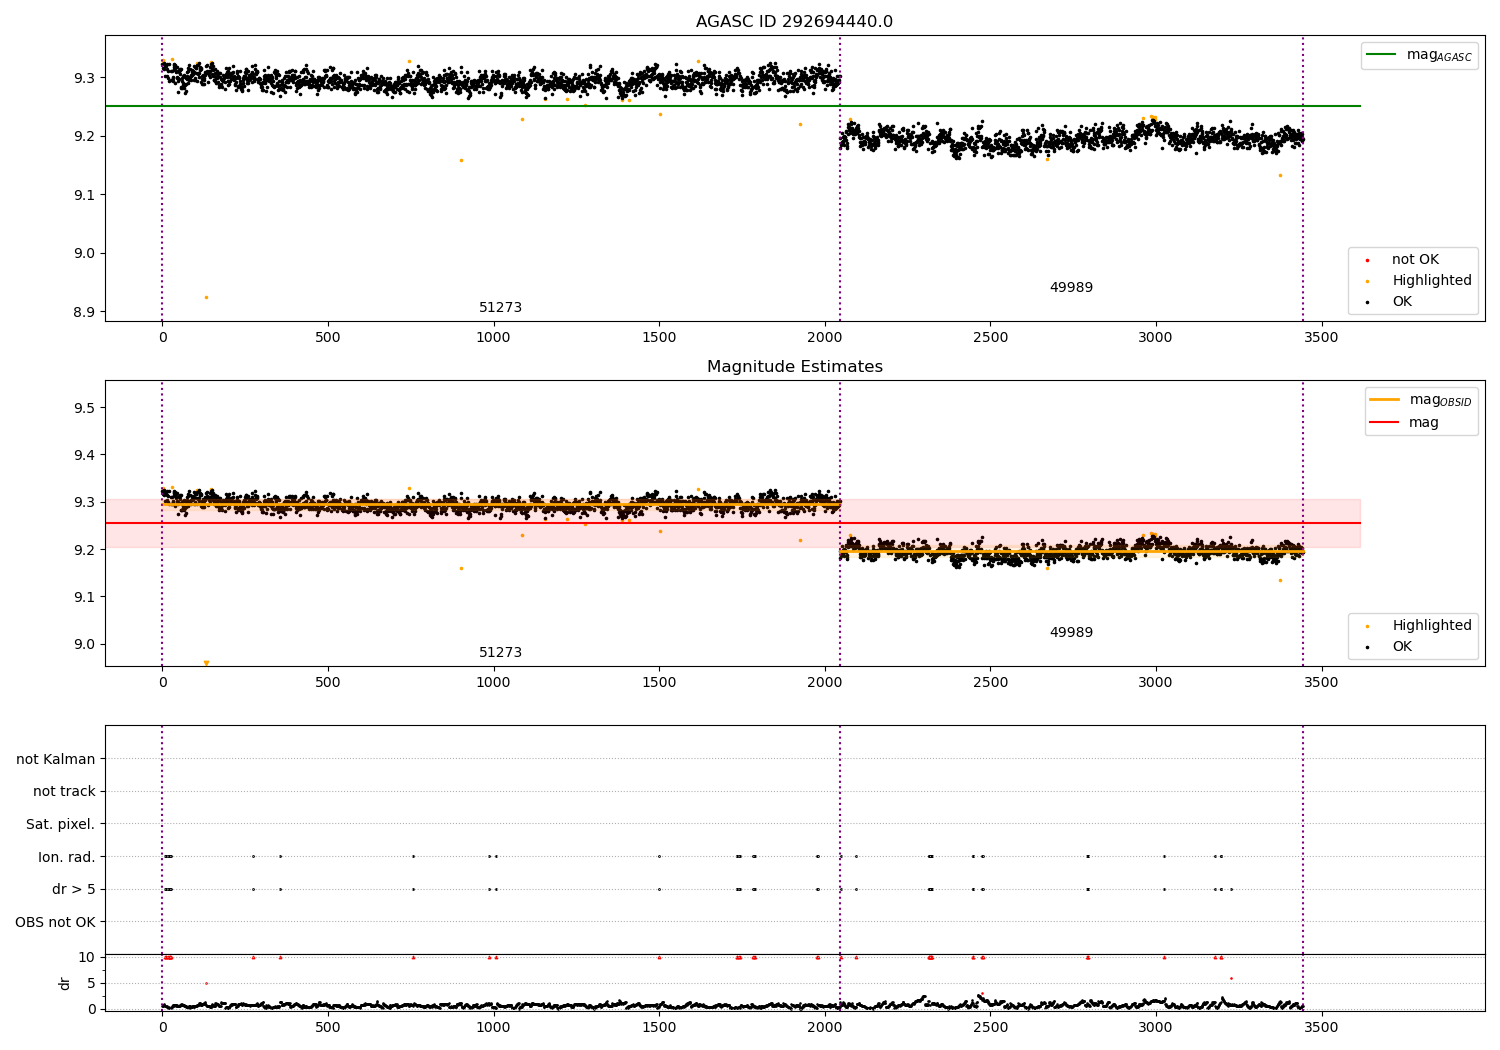Click 'not OK' in the top plot legend
1500x1050 pixels.
pyautogui.click(x=1415, y=260)
